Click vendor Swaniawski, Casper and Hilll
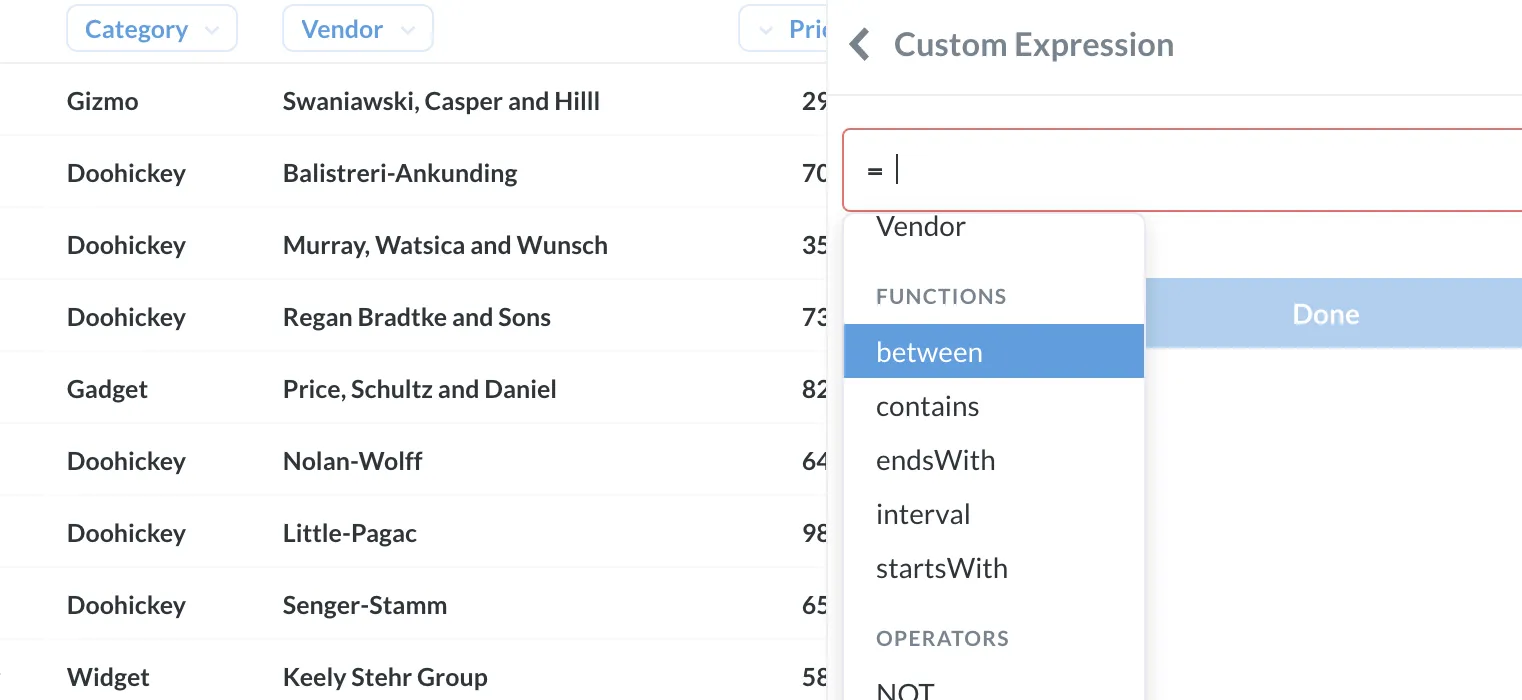 pos(441,101)
